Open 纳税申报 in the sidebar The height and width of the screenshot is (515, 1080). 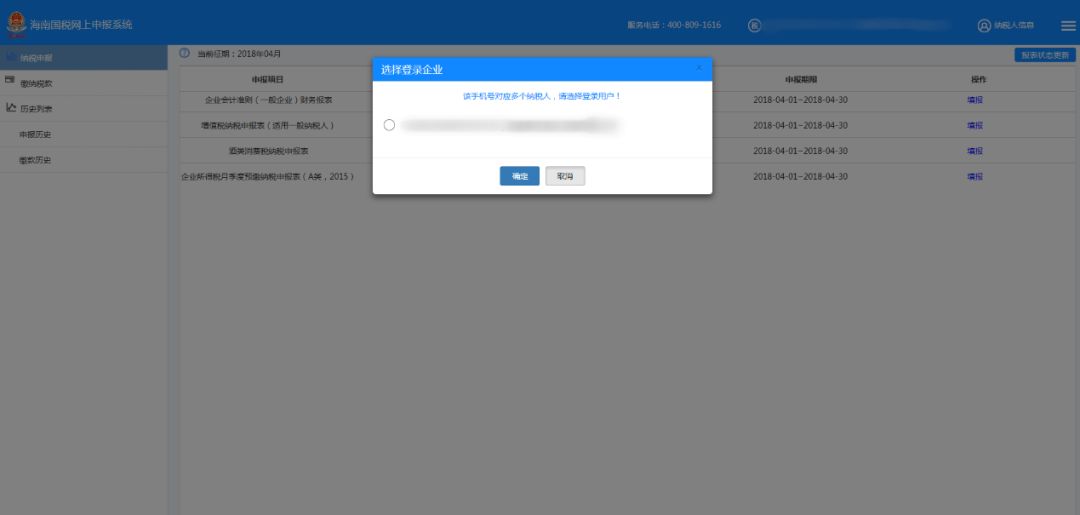pyautogui.click(x=83, y=58)
